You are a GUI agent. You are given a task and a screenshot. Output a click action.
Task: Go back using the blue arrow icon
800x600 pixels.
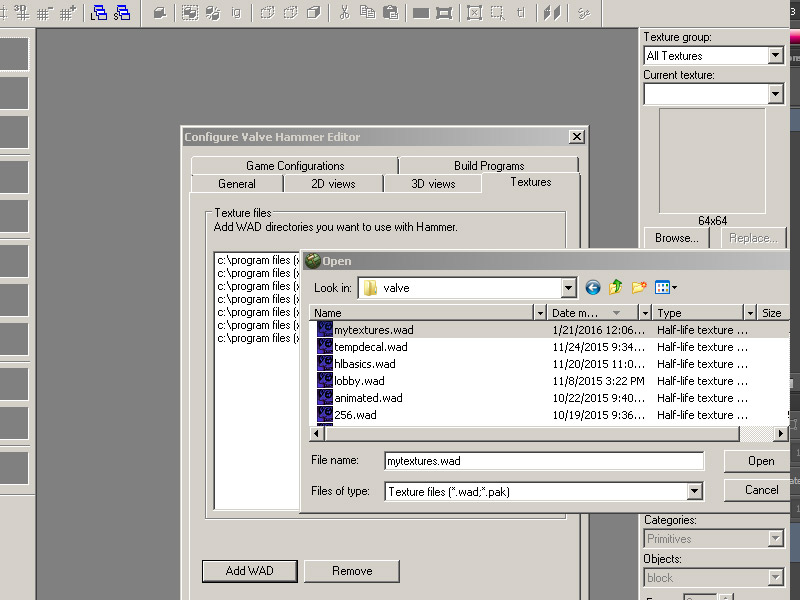(592, 288)
